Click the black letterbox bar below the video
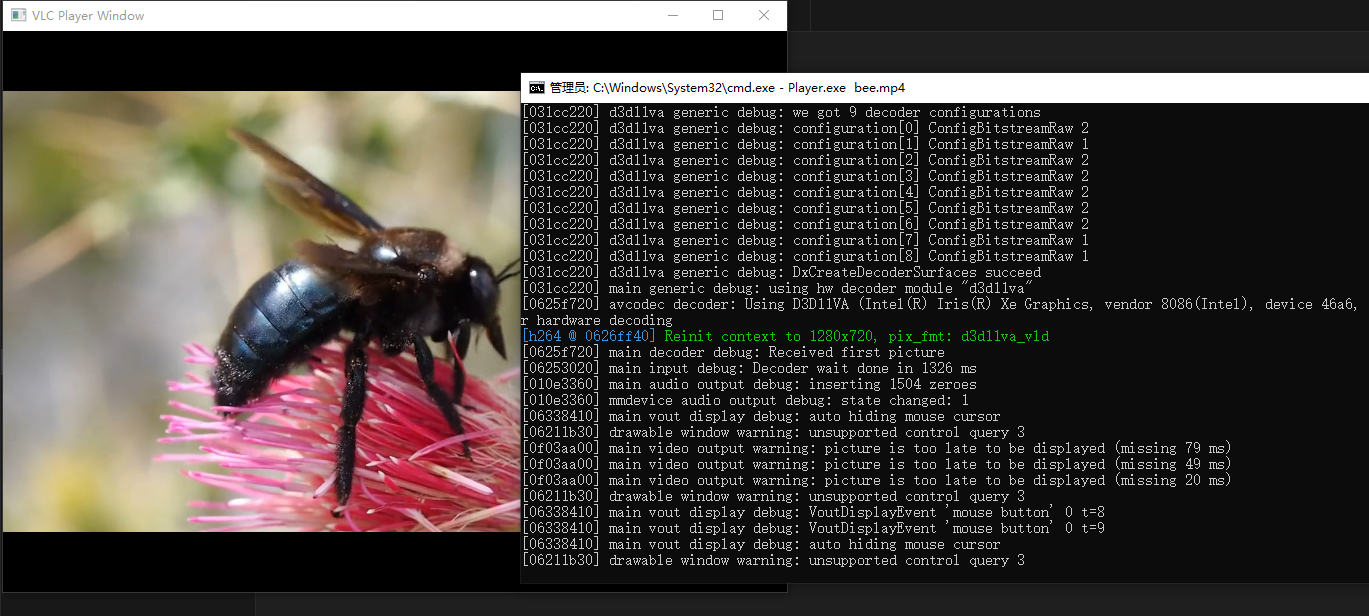The image size is (1369, 616). [x=260, y=560]
